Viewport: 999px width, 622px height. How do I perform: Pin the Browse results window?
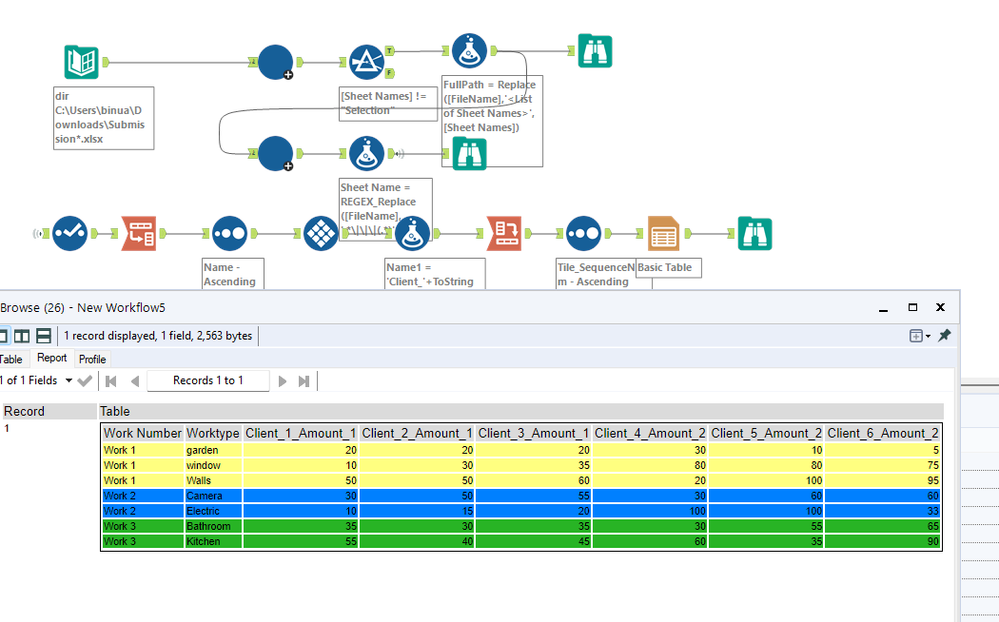tap(944, 335)
